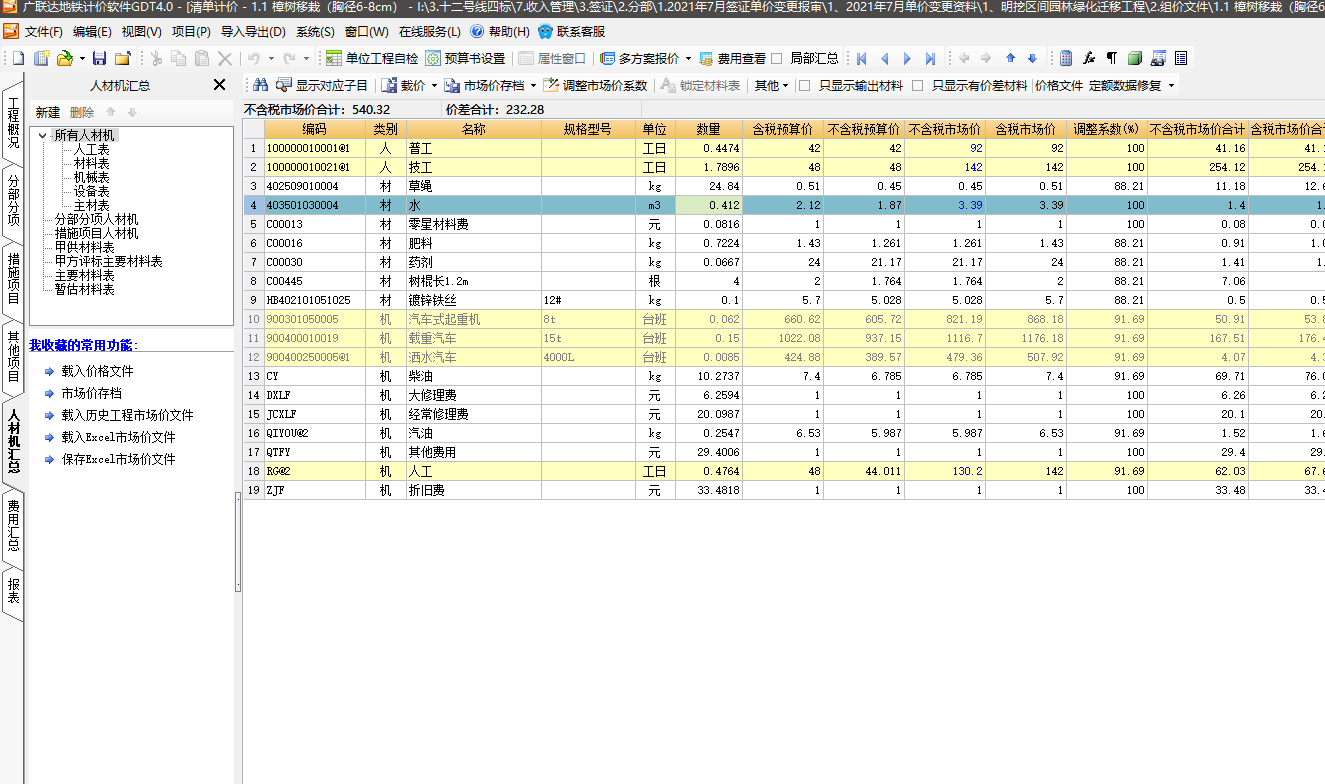Viewport: 1325px width, 784px height.
Task: Select the 柴油 row name cell
Action: click(x=474, y=376)
